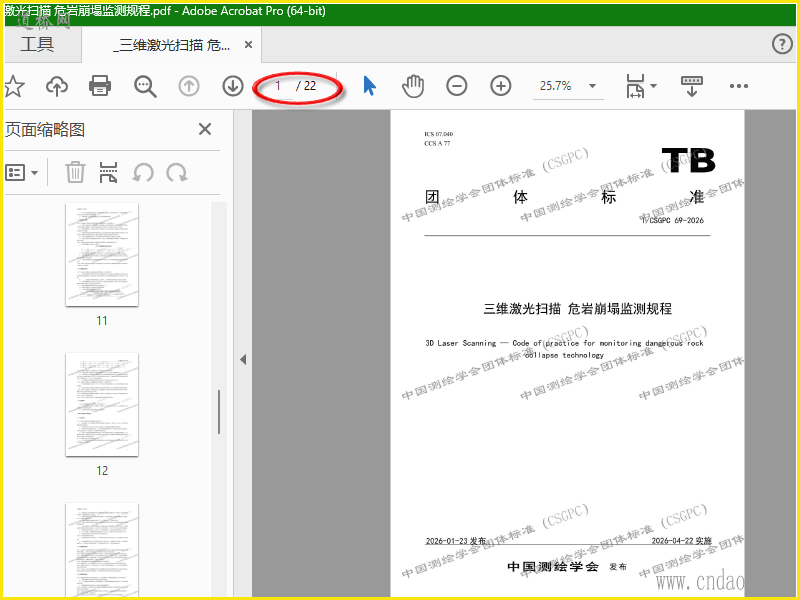Select the arrow selection tool
800x600 pixels.
pyautogui.click(x=369, y=86)
